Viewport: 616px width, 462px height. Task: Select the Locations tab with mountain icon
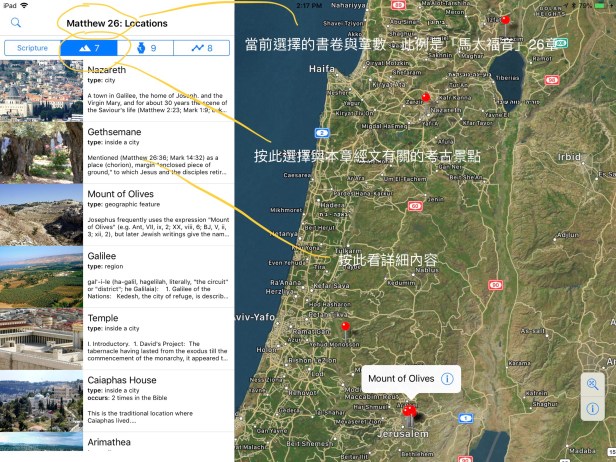coord(89,48)
